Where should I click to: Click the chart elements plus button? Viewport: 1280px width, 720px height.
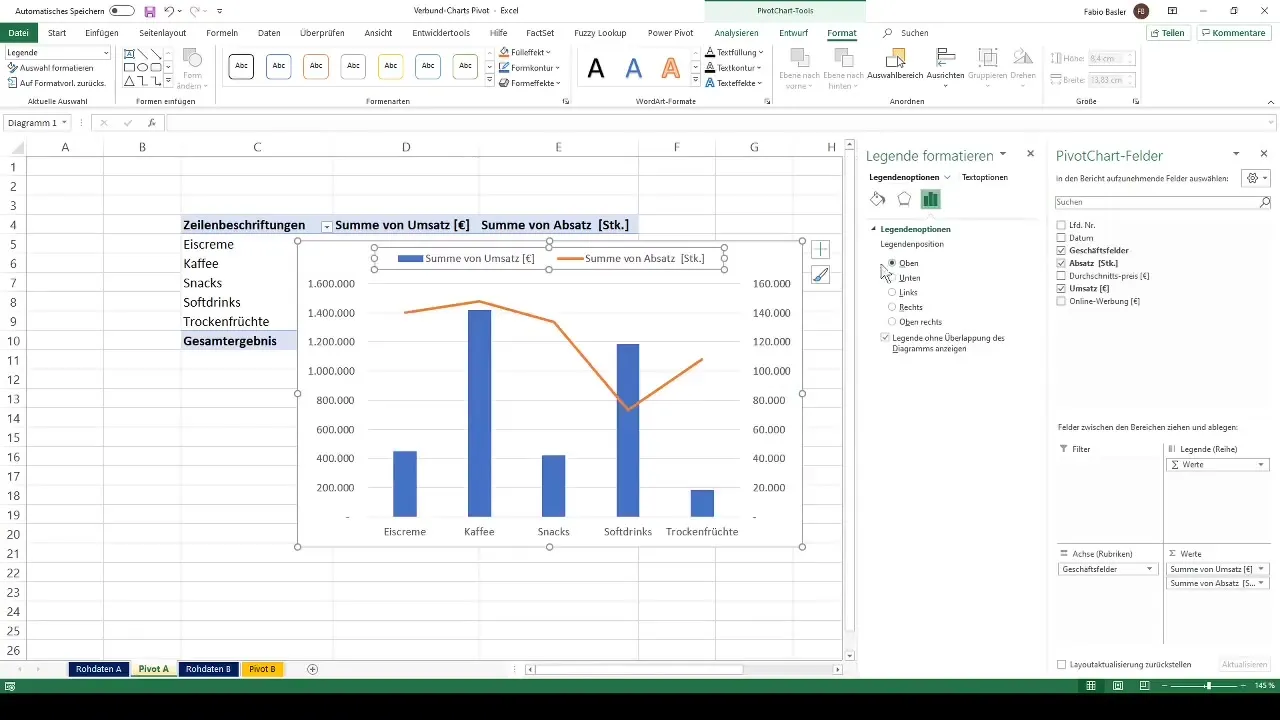(x=820, y=249)
